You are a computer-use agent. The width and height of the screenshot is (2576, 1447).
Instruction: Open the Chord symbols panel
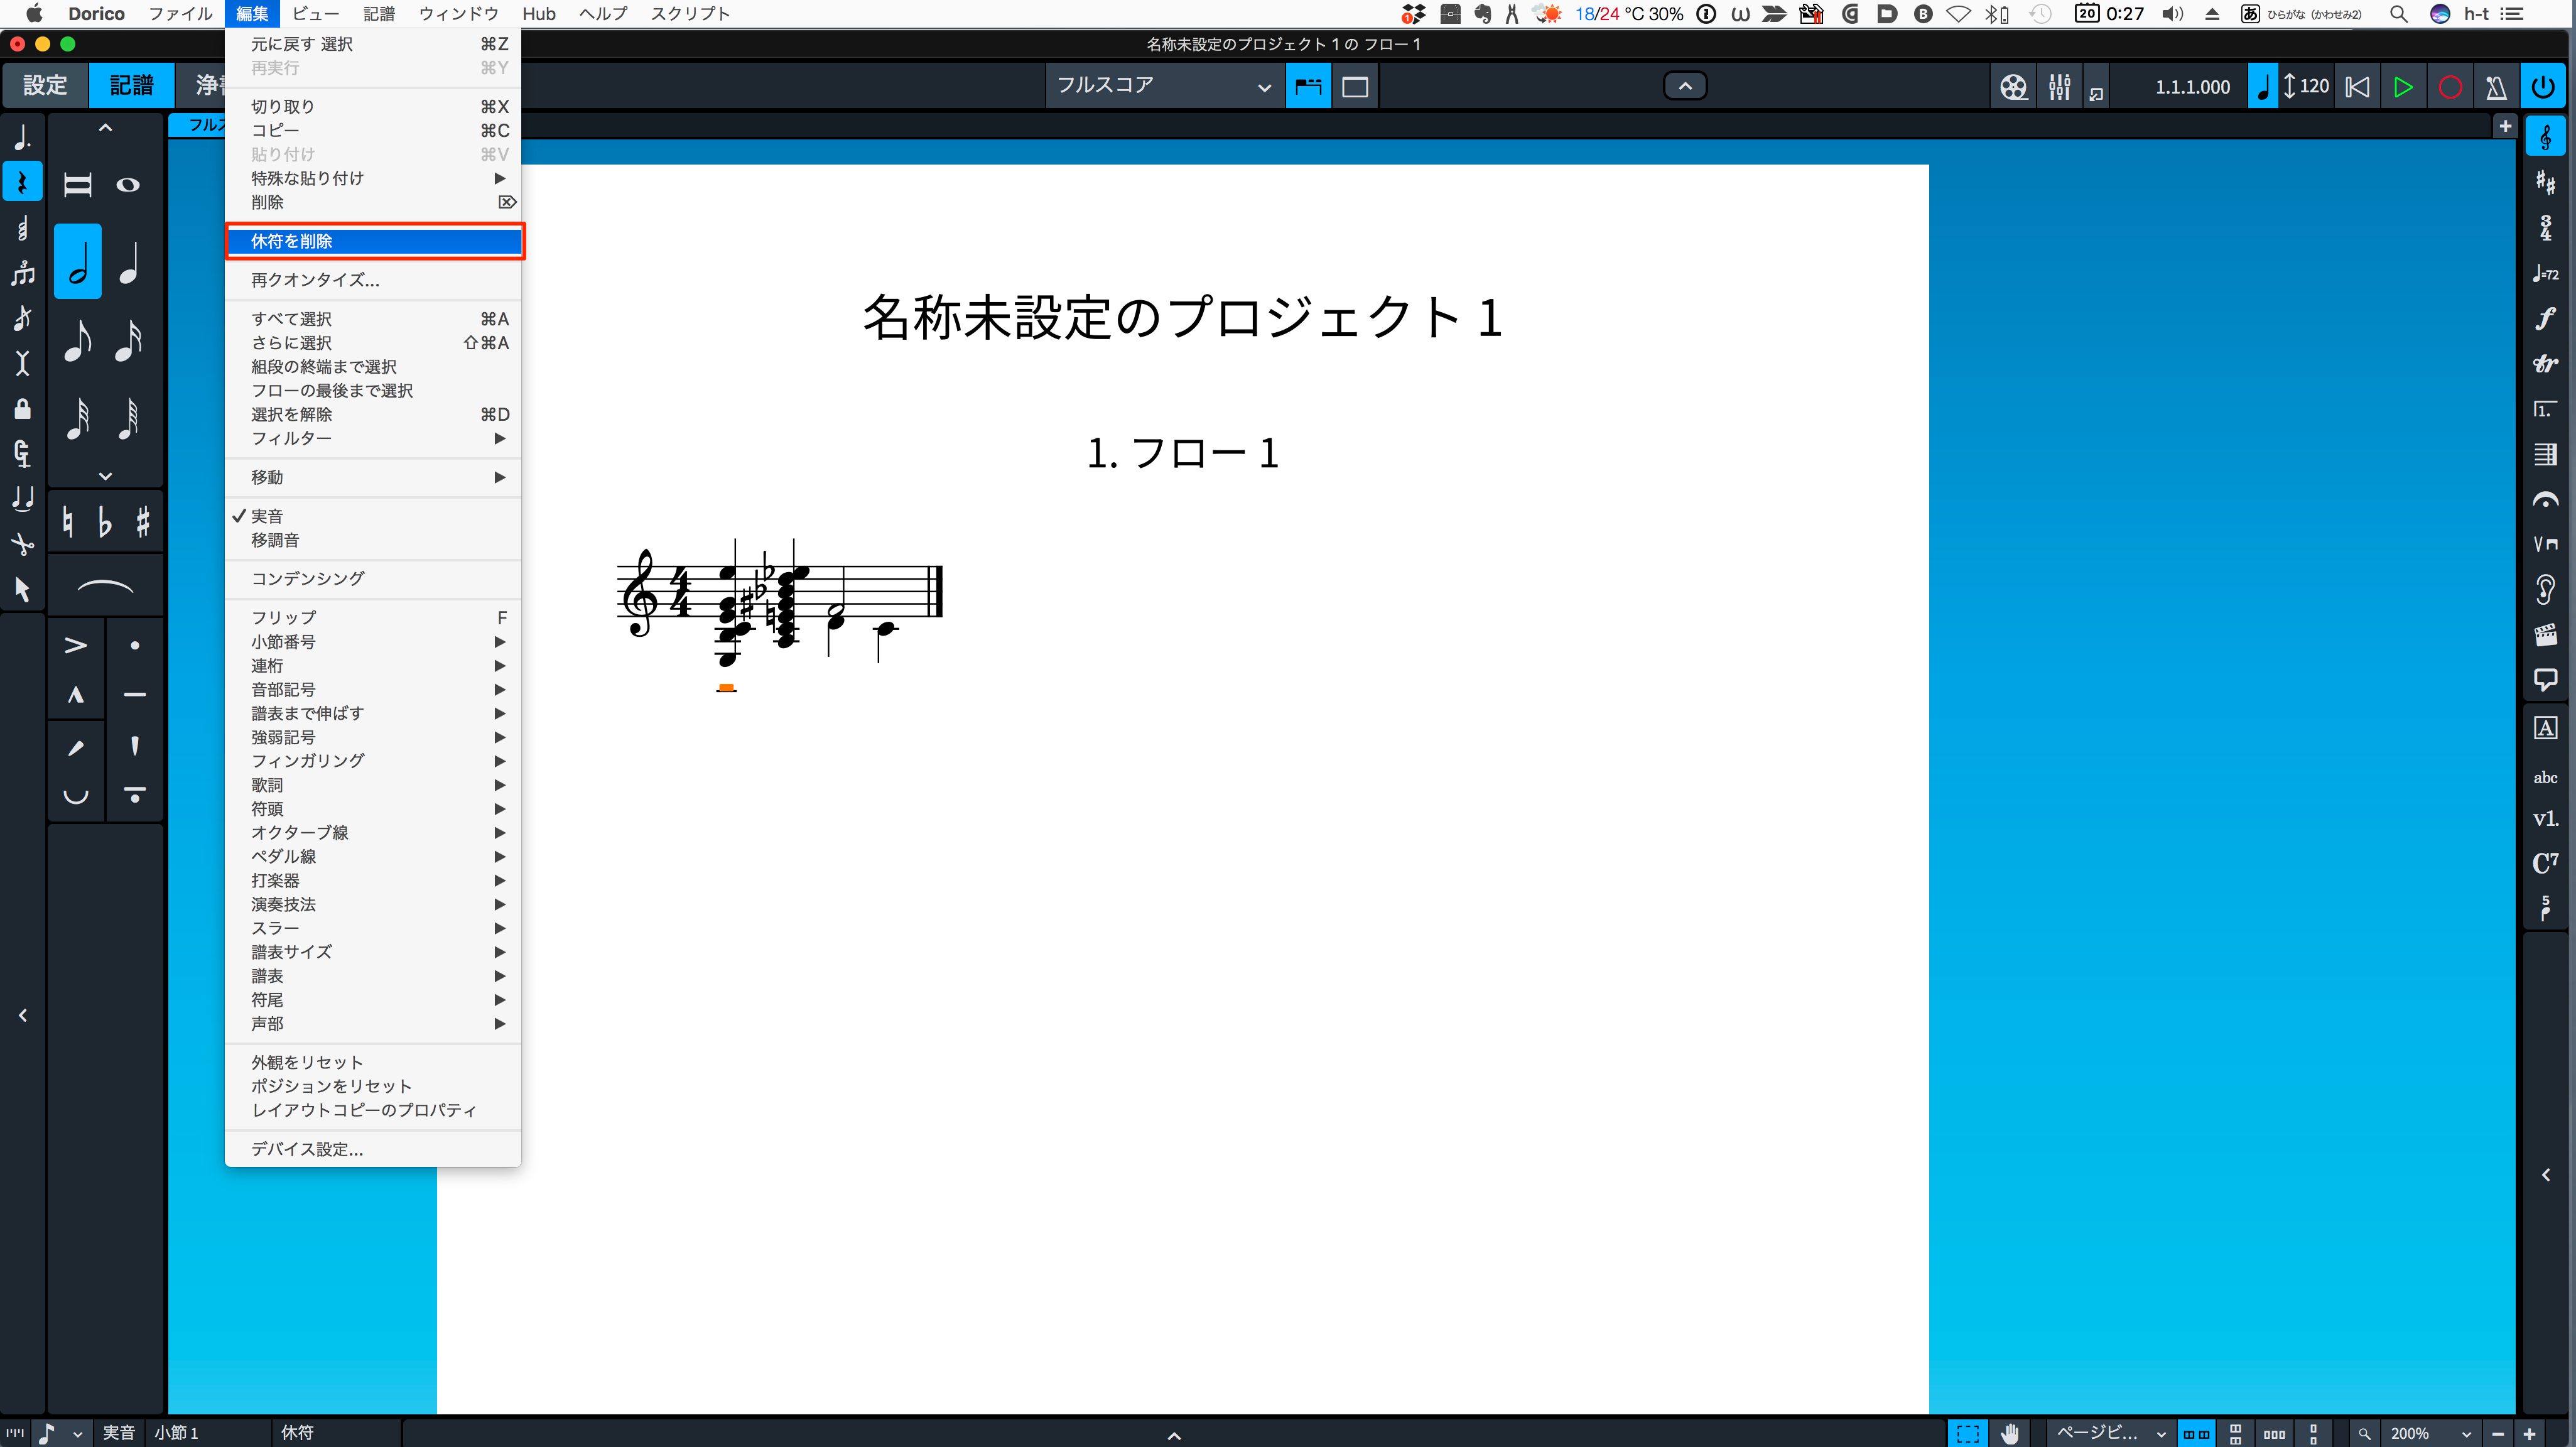pyautogui.click(x=2546, y=862)
